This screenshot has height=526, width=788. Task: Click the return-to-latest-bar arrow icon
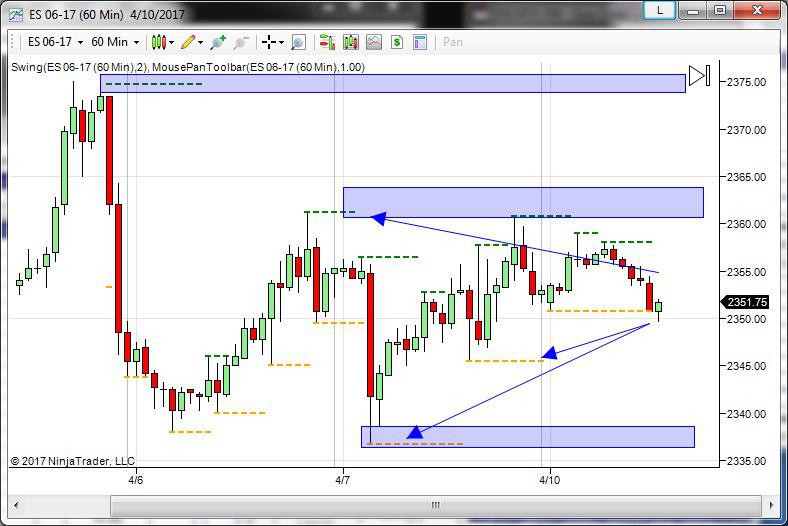699,75
